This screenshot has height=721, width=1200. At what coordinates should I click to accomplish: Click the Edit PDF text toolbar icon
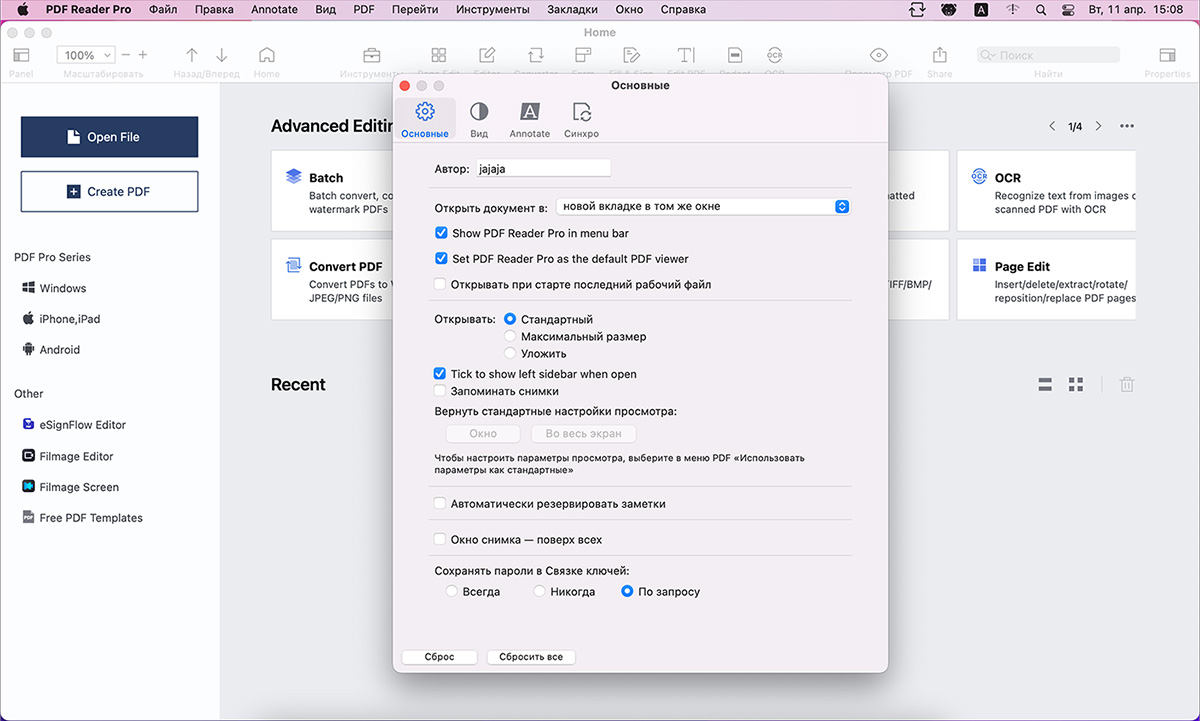(686, 55)
